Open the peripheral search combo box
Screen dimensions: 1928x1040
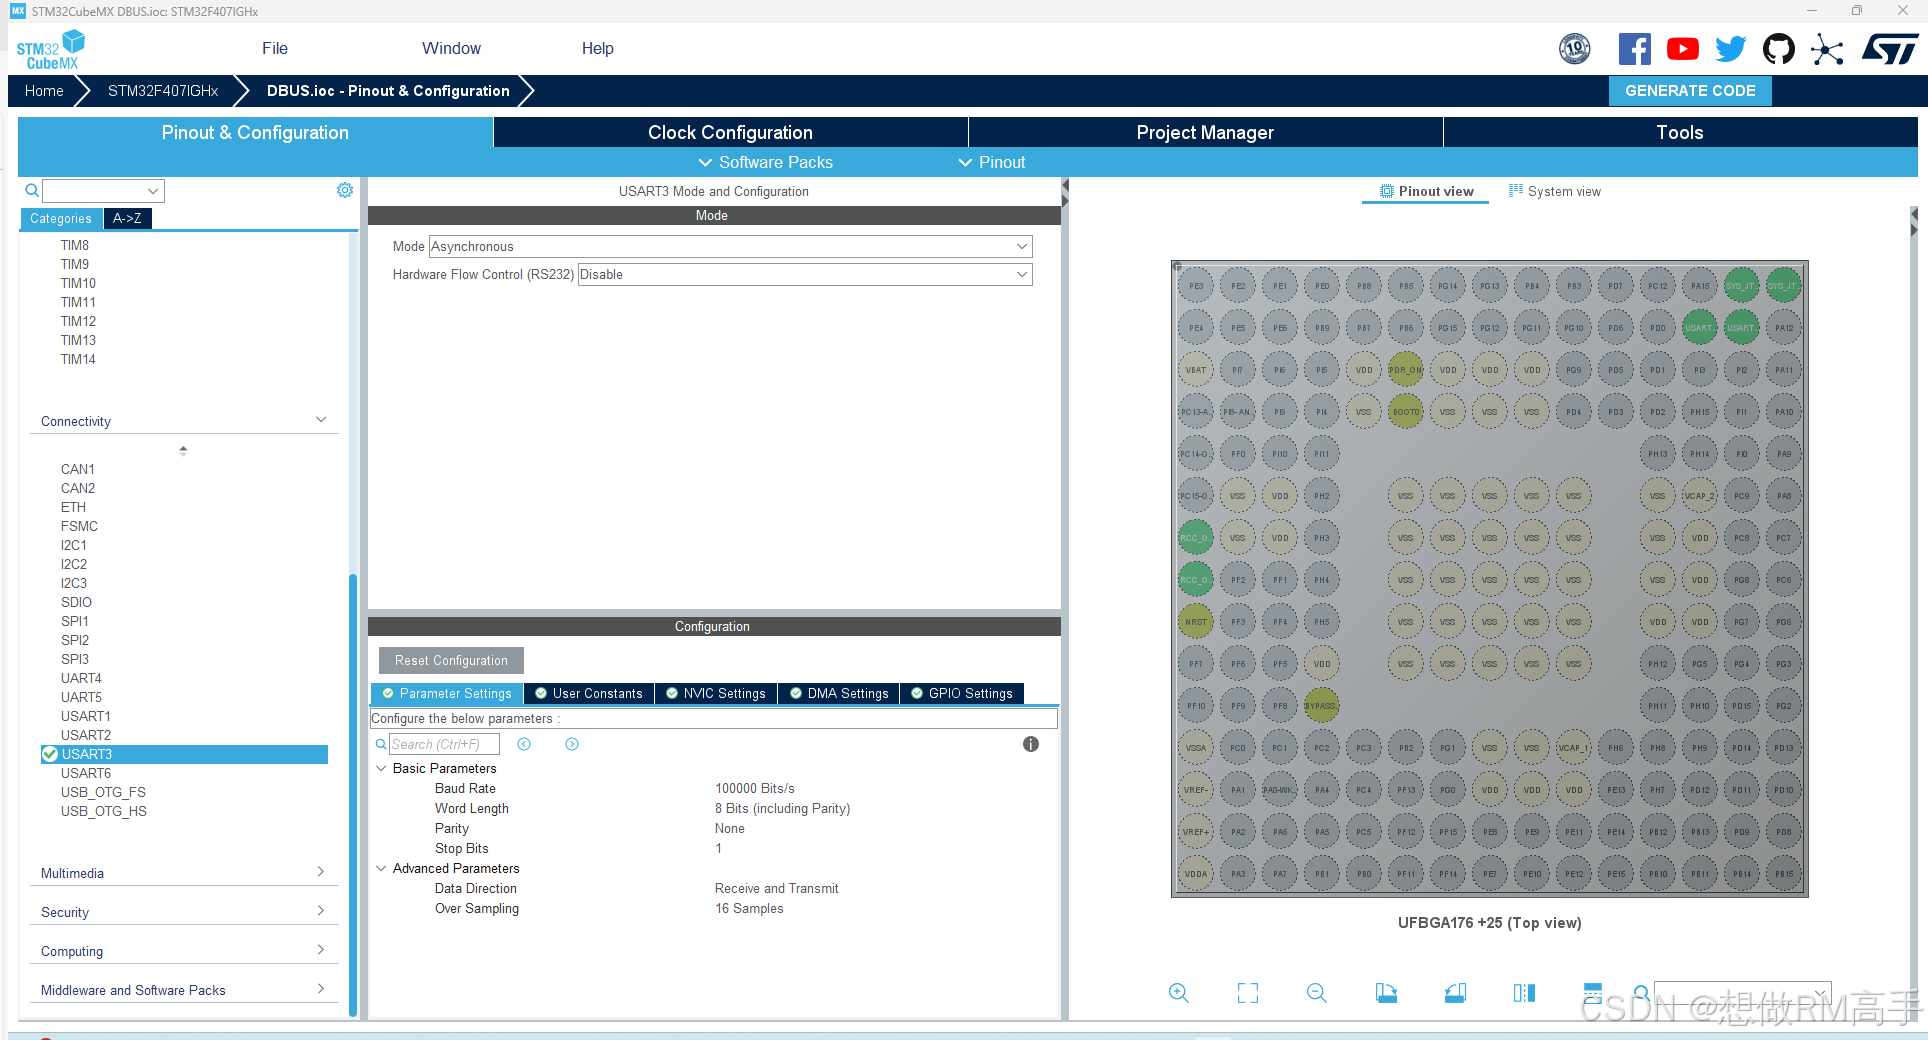click(x=103, y=191)
